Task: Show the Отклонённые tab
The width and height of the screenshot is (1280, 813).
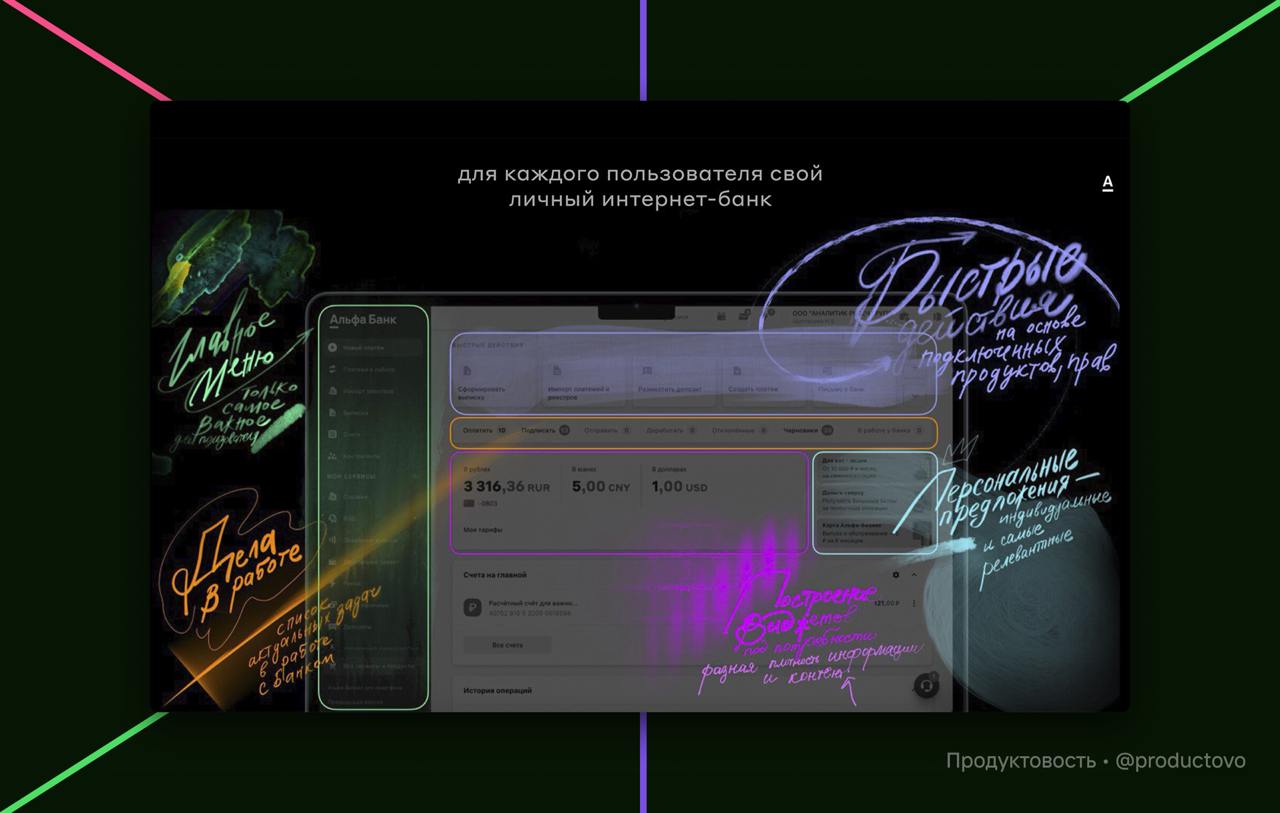Action: pyautogui.click(x=740, y=431)
